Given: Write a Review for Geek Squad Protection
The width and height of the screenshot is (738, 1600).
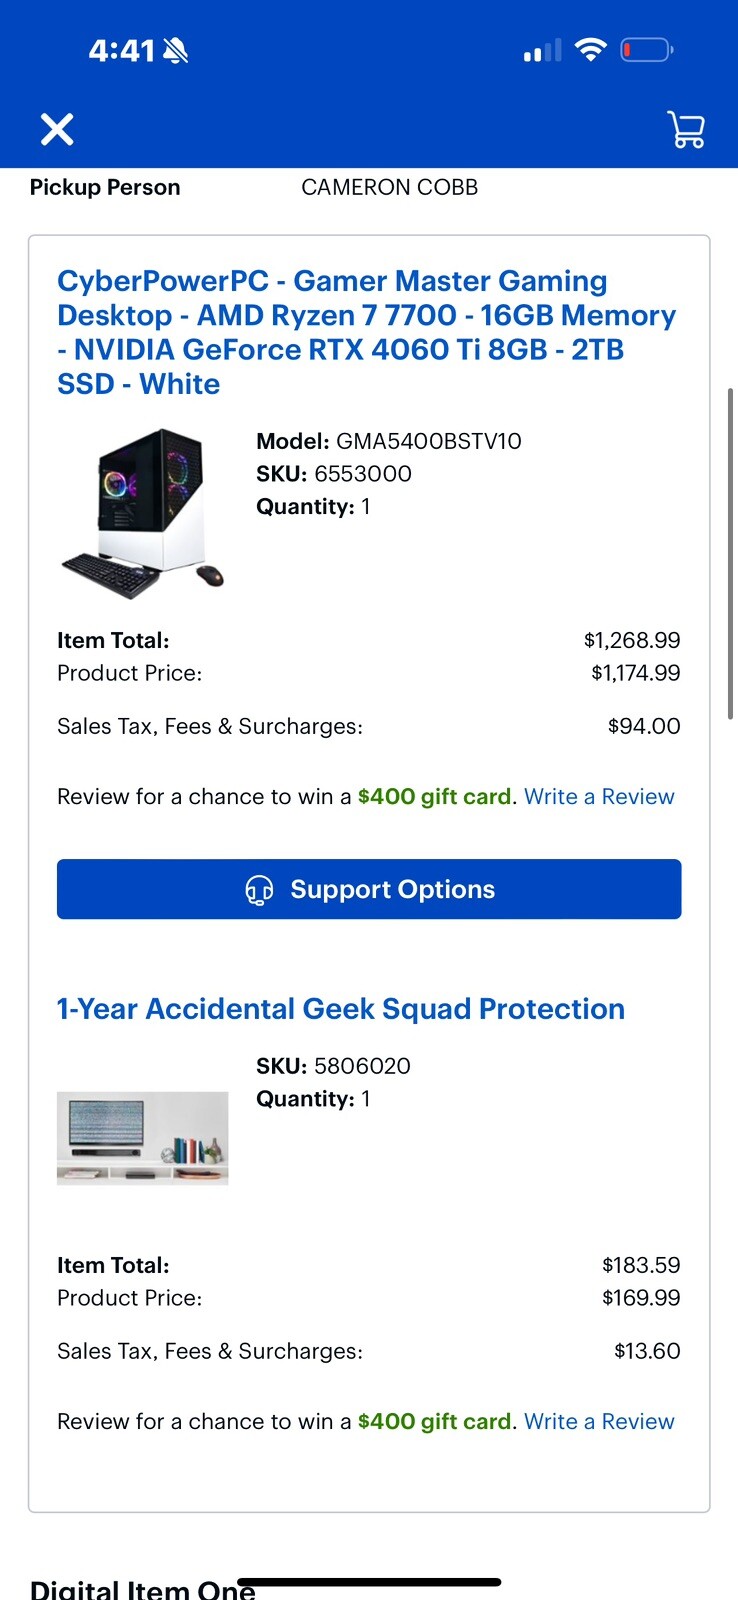Looking at the screenshot, I should point(599,1421).
